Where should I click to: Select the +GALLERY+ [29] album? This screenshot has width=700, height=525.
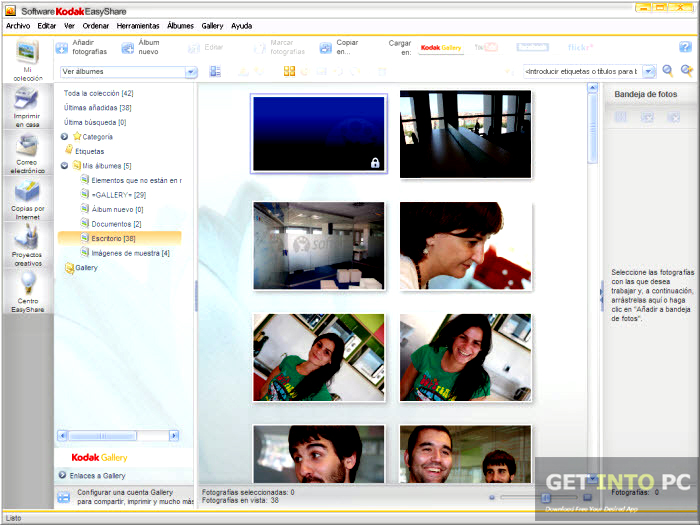118,195
